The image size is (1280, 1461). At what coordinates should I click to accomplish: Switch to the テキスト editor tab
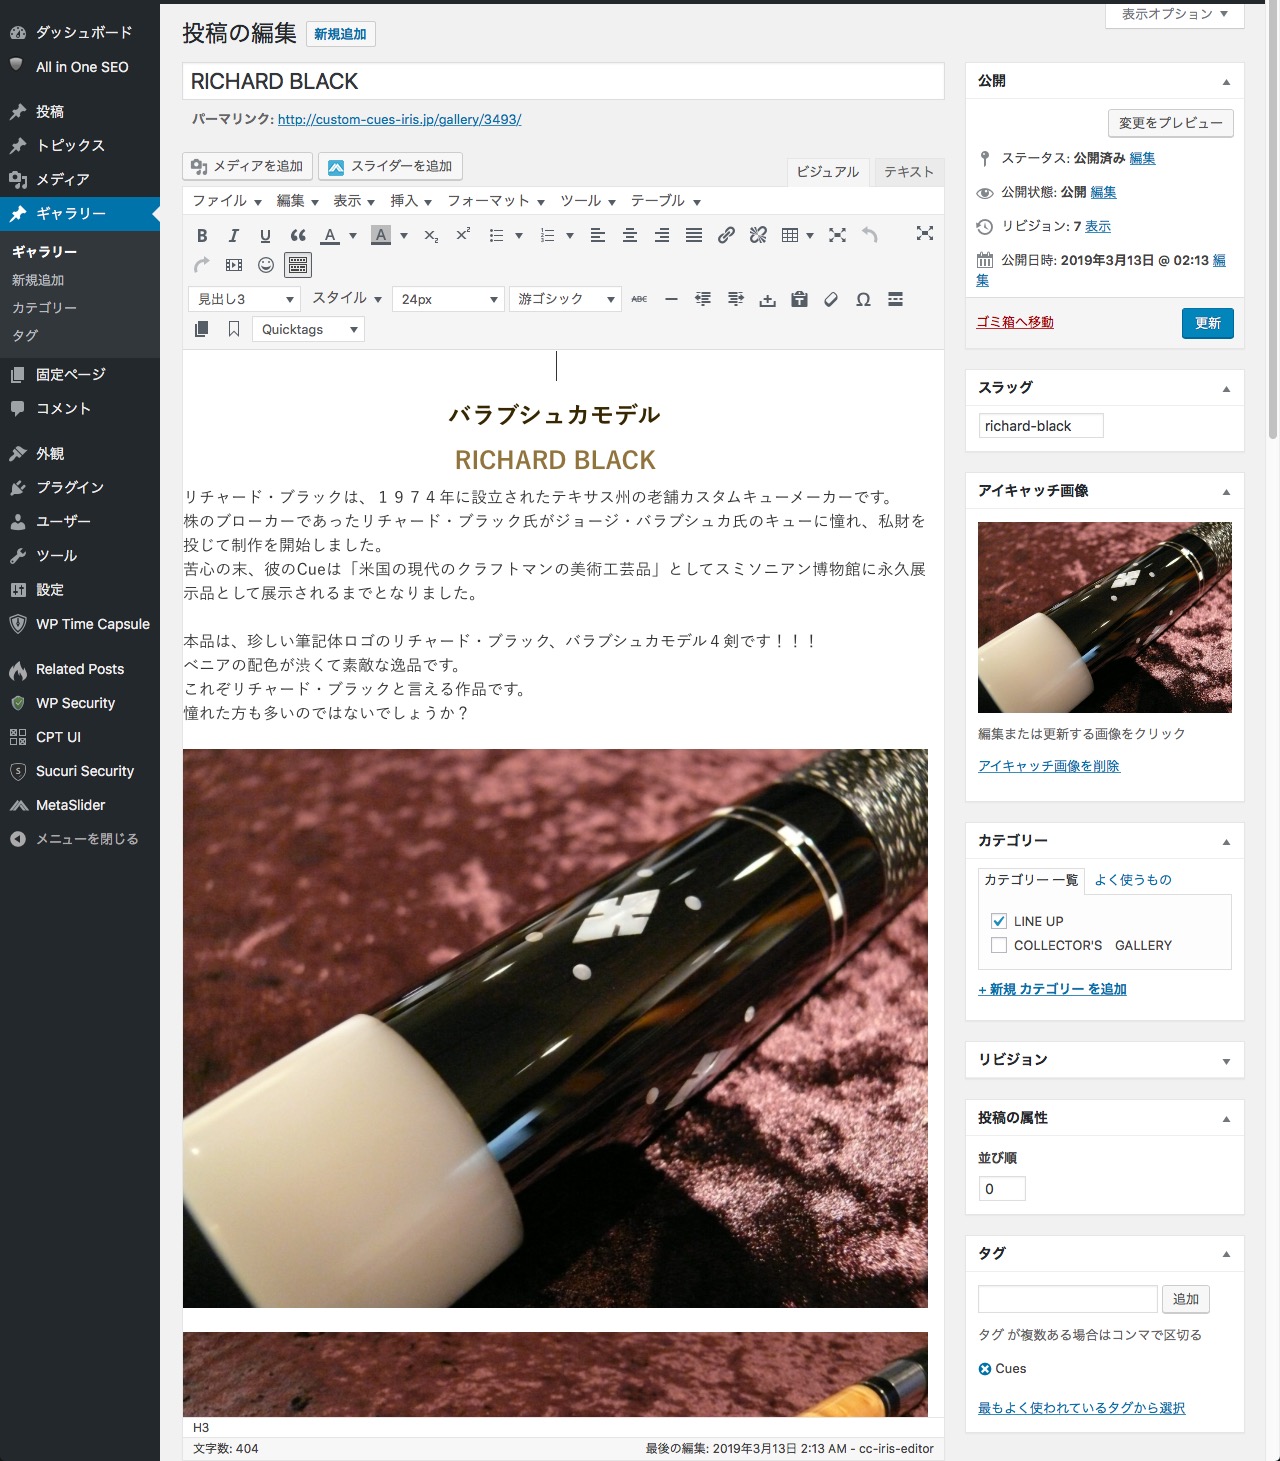click(909, 172)
